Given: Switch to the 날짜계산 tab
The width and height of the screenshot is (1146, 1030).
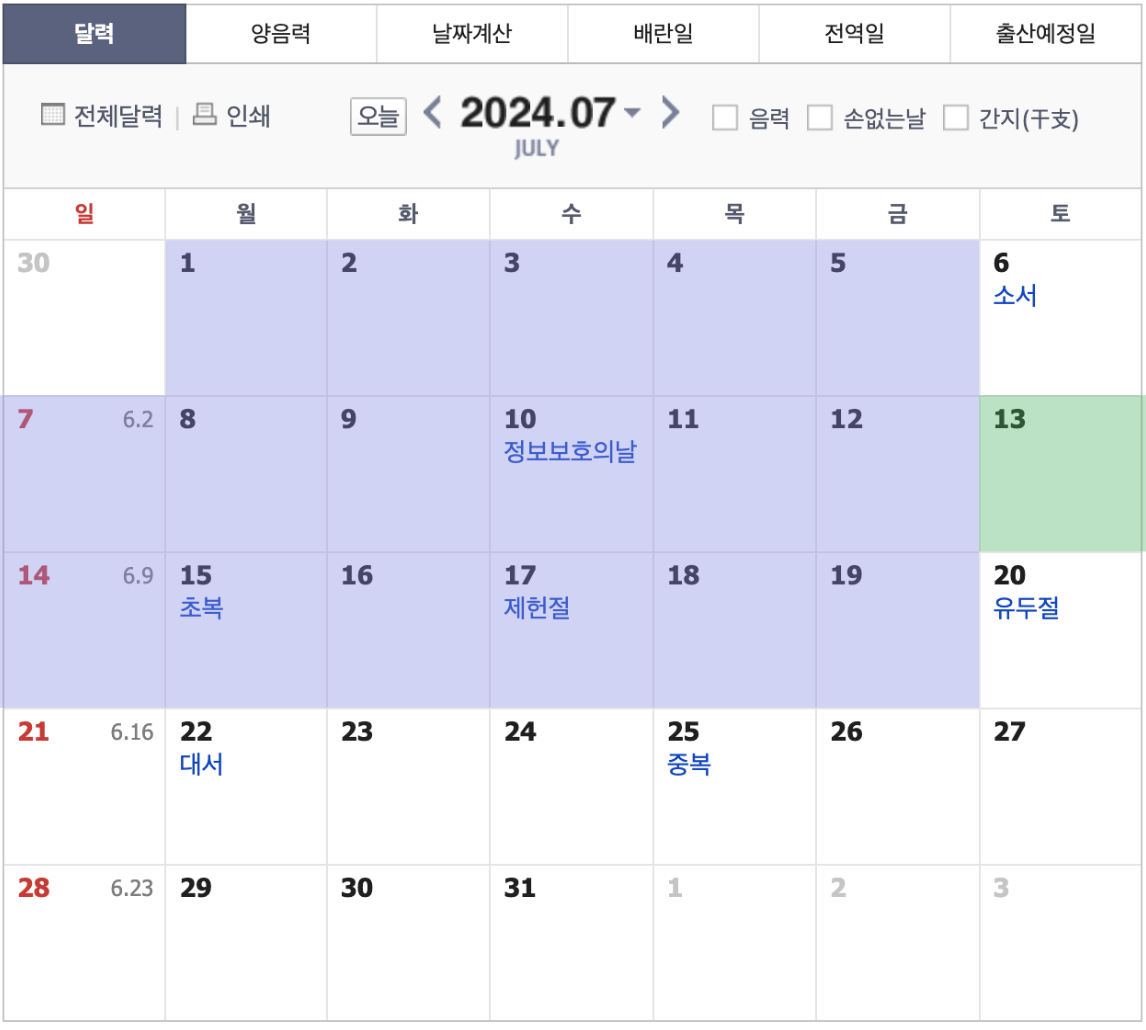Looking at the screenshot, I should [x=470, y=33].
